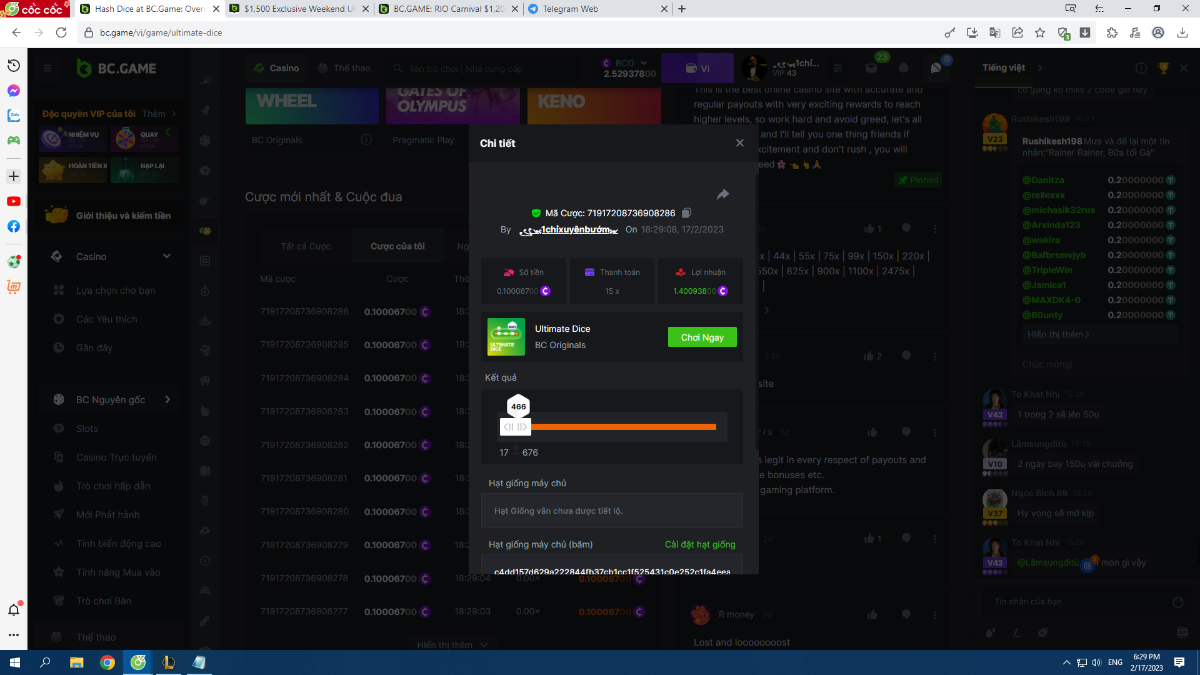
Task: Expand the Casino section in left menu
Action: (x=167, y=256)
